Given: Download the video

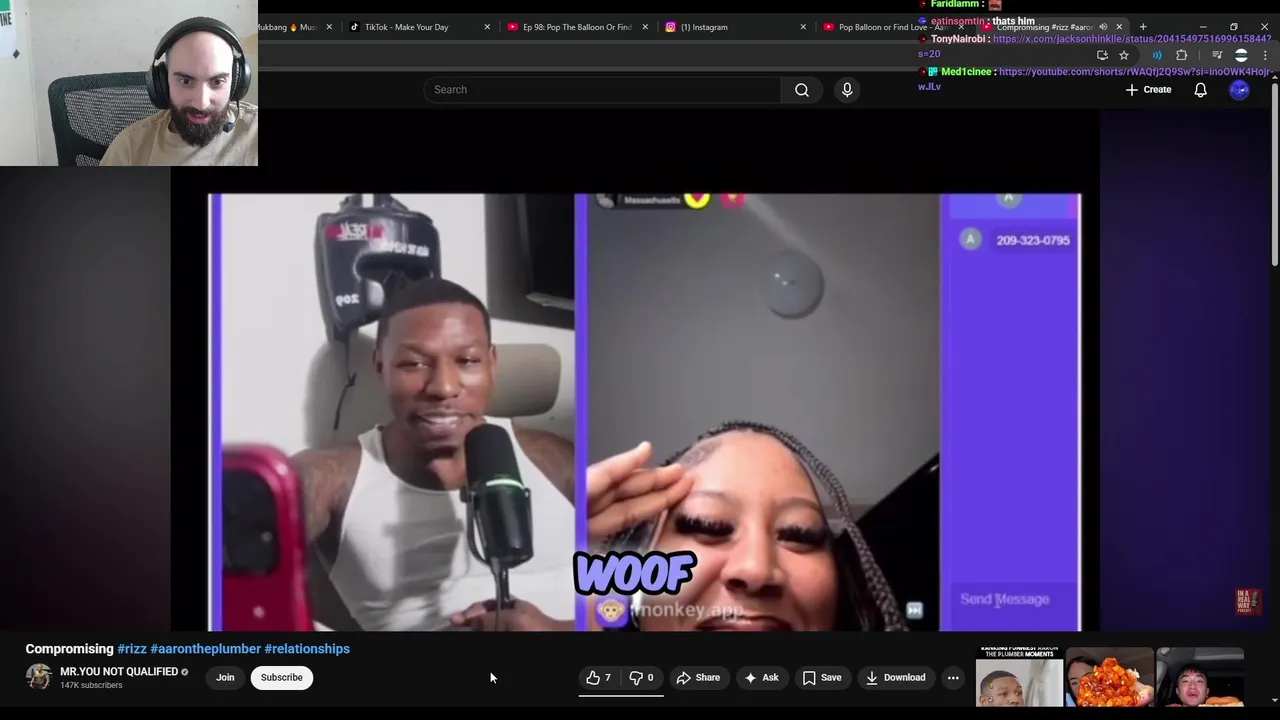Looking at the screenshot, I should (896, 678).
